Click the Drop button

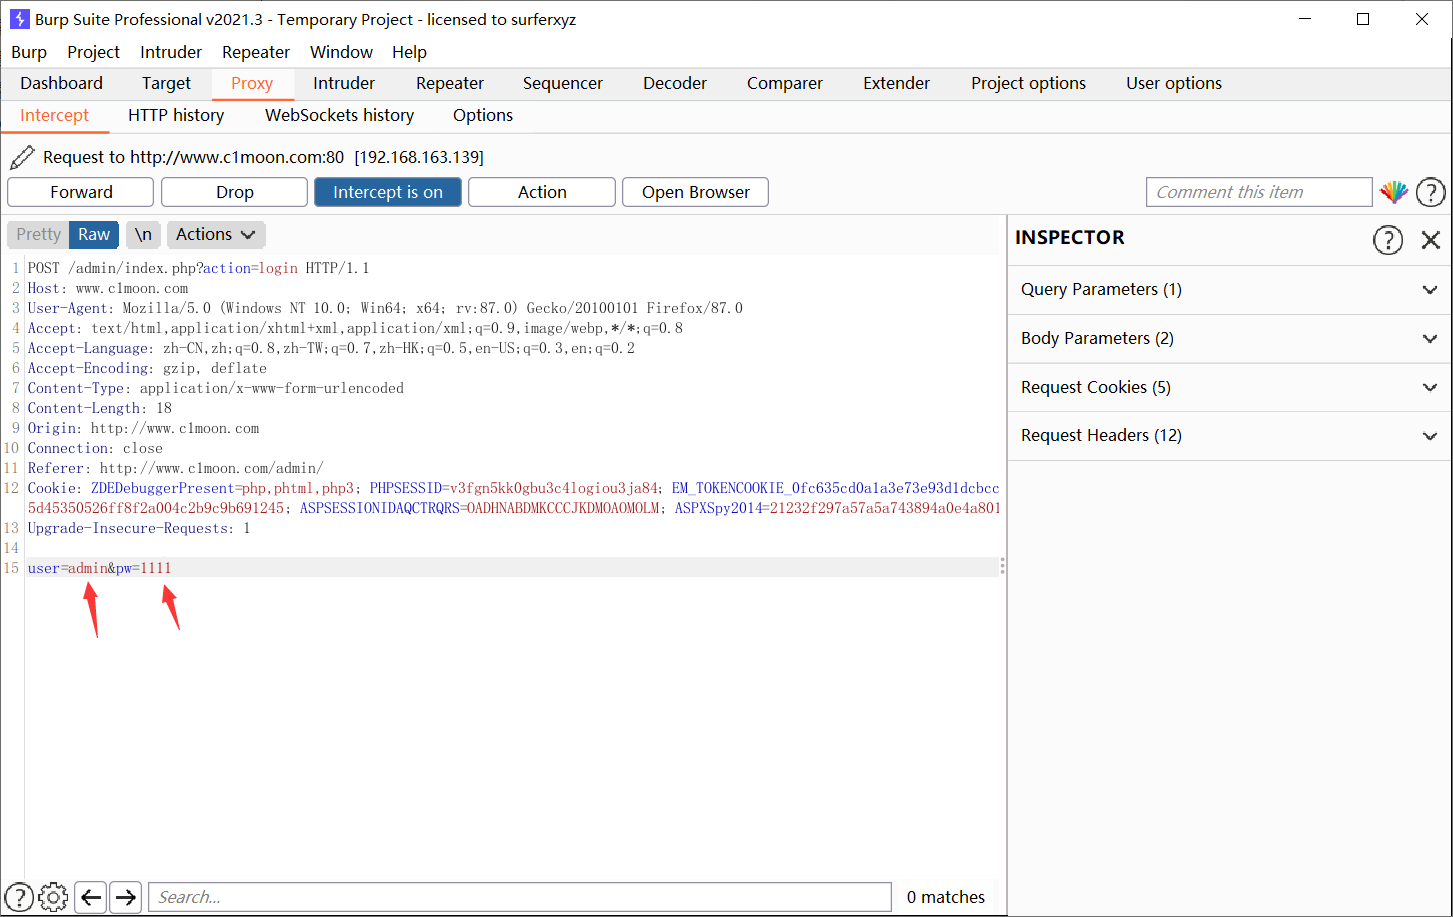point(235,192)
